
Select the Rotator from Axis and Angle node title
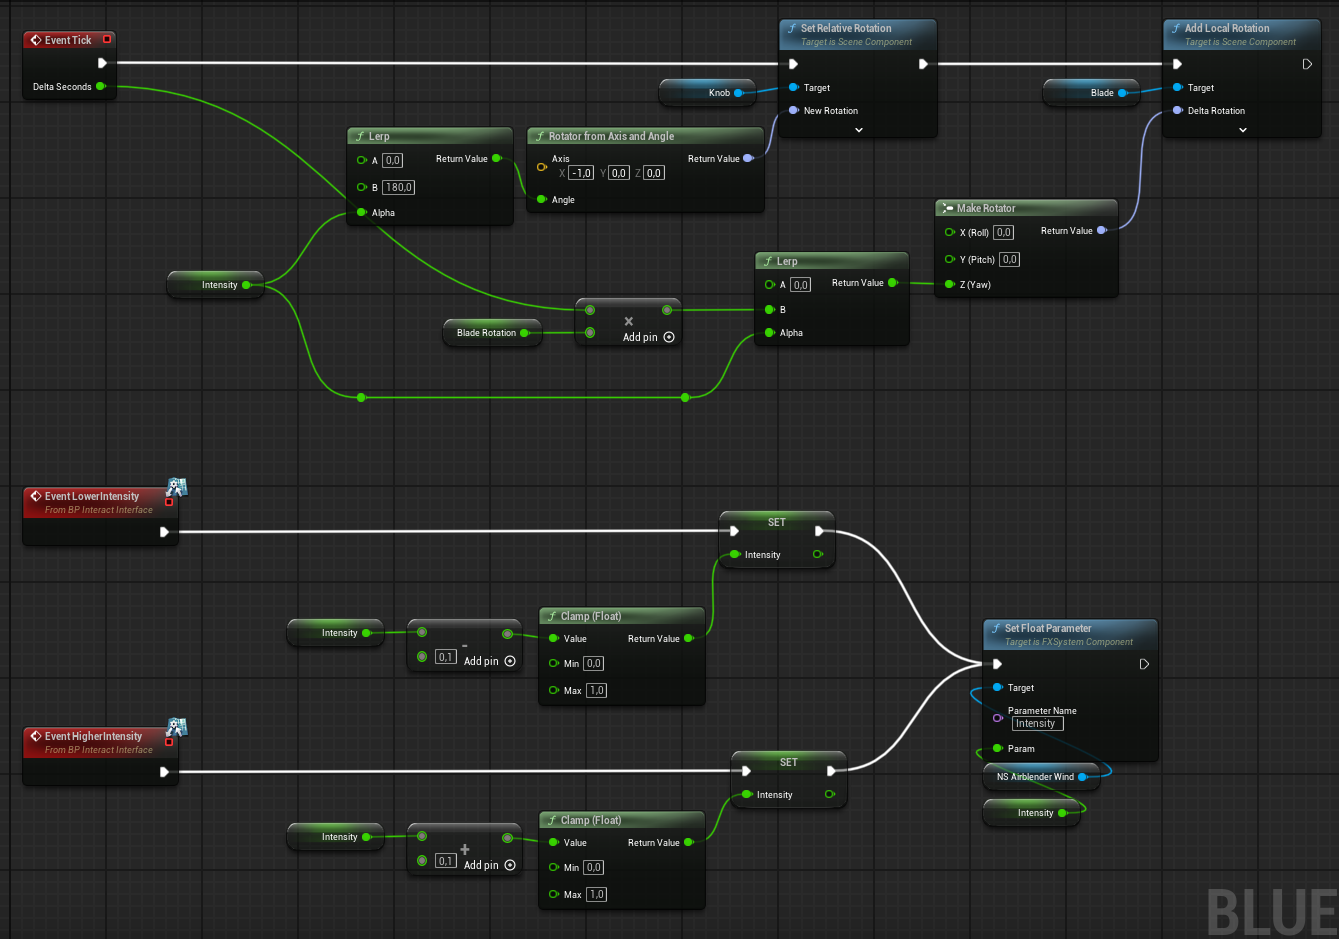[x=611, y=136]
